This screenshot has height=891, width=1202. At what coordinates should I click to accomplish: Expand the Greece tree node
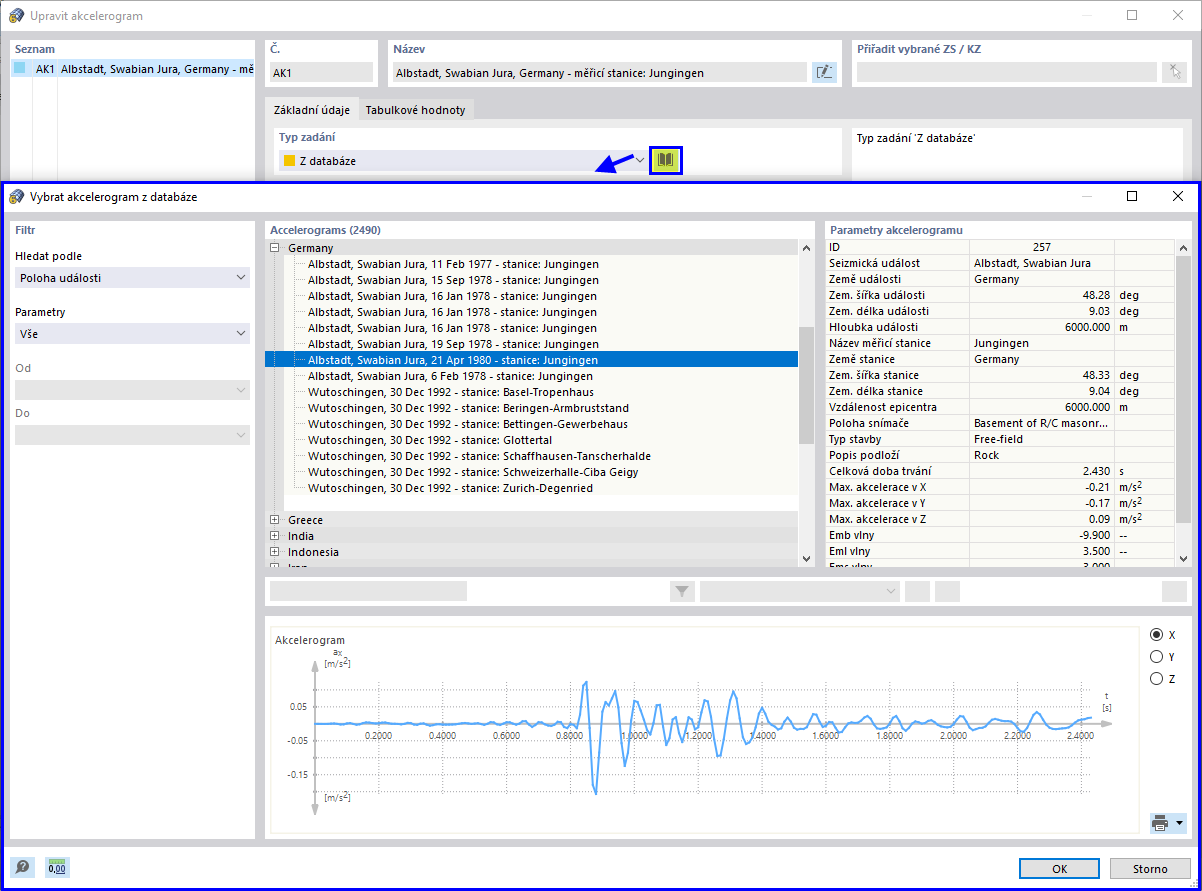[x=274, y=520]
